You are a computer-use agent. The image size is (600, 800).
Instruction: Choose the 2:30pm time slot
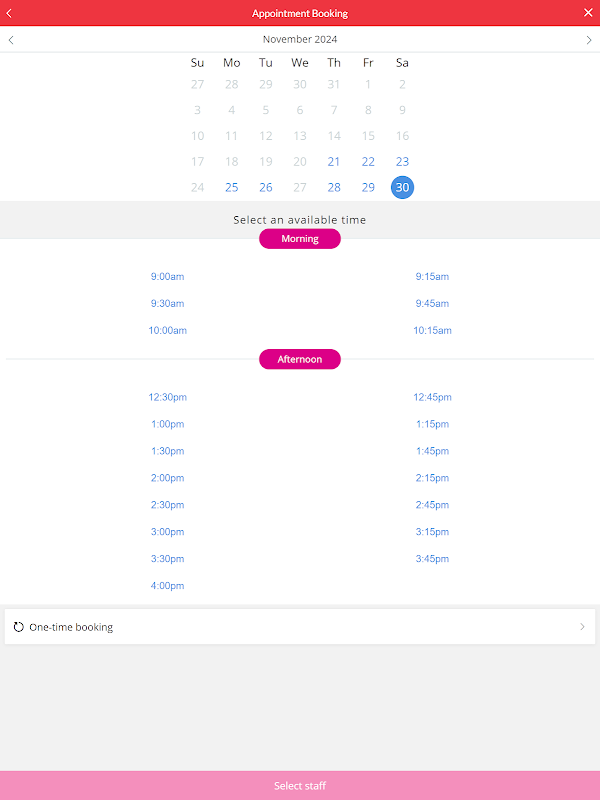pyautogui.click(x=167, y=505)
